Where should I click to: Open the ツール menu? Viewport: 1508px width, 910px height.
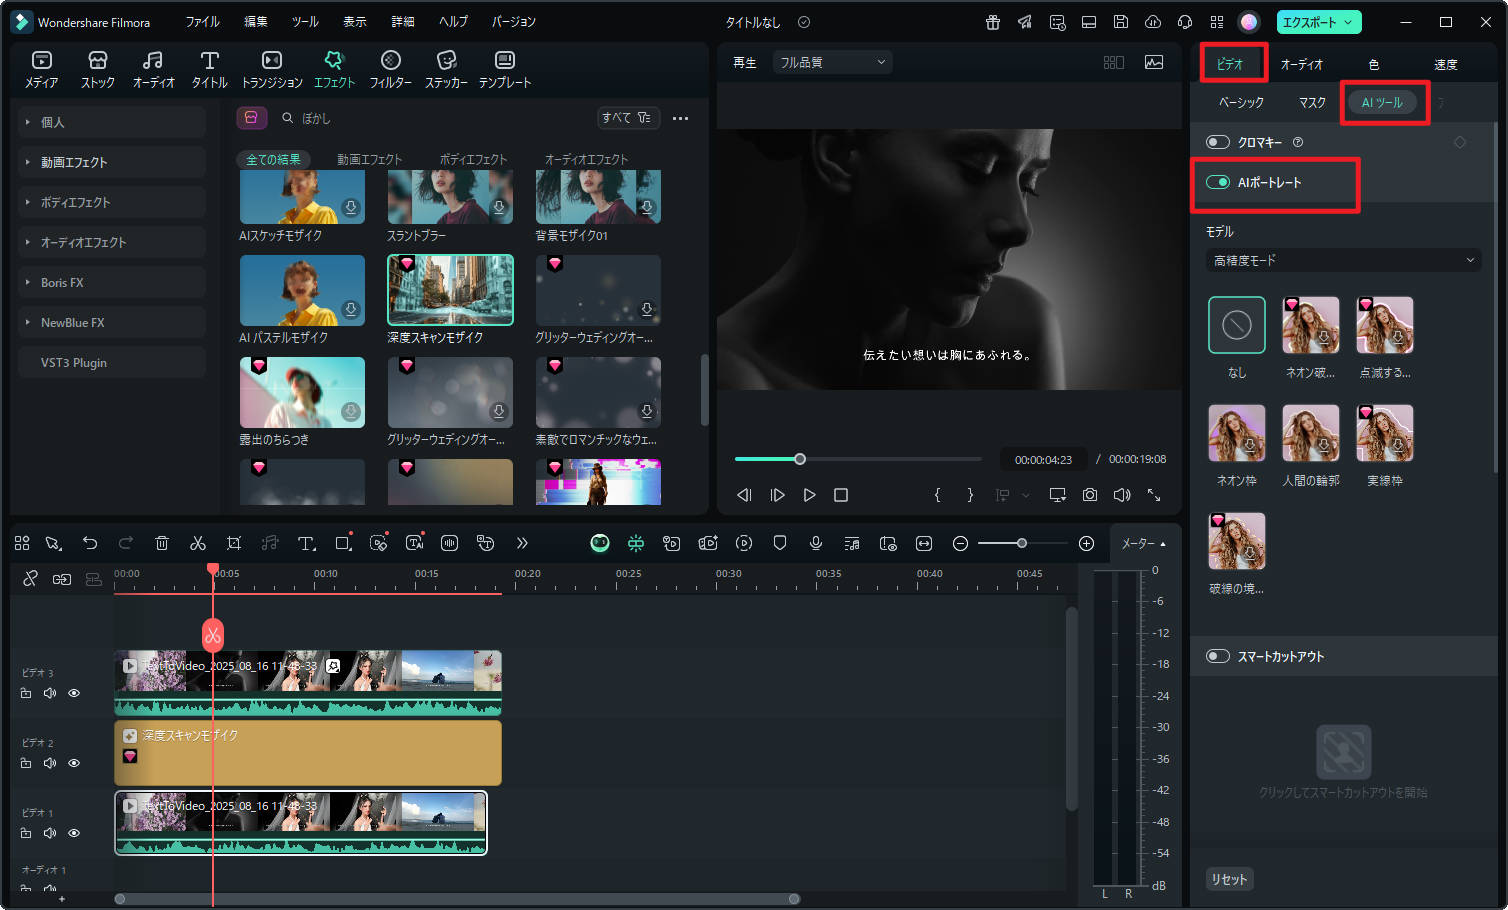tap(305, 22)
